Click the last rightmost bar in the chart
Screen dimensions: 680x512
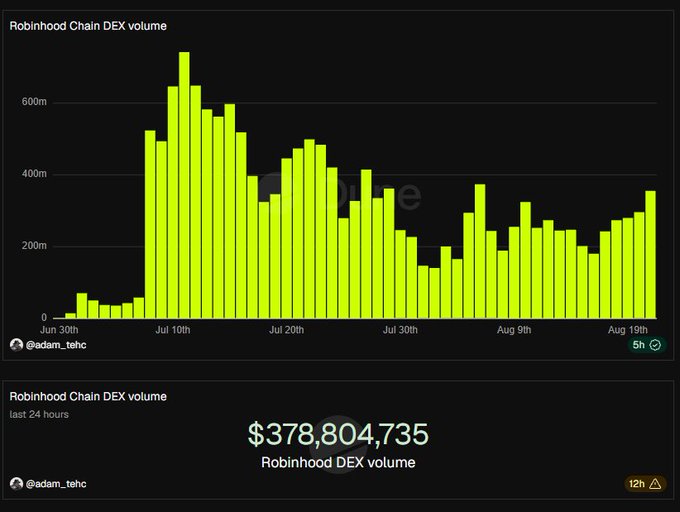tap(651, 254)
